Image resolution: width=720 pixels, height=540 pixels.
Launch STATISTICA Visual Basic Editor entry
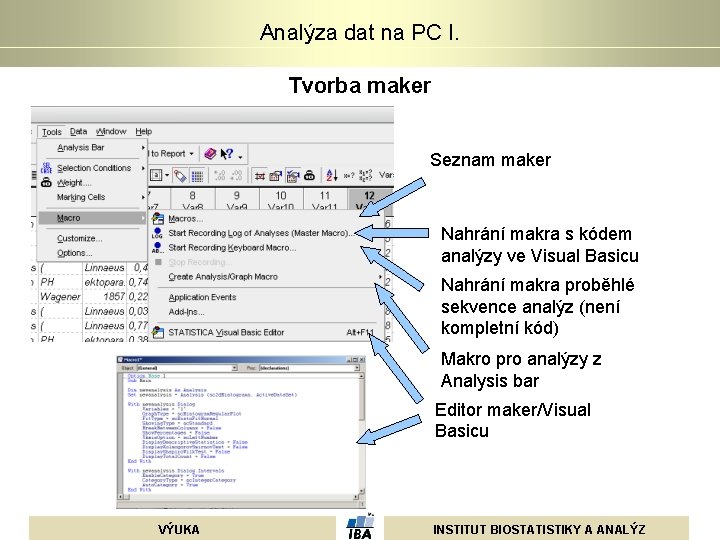266,332
